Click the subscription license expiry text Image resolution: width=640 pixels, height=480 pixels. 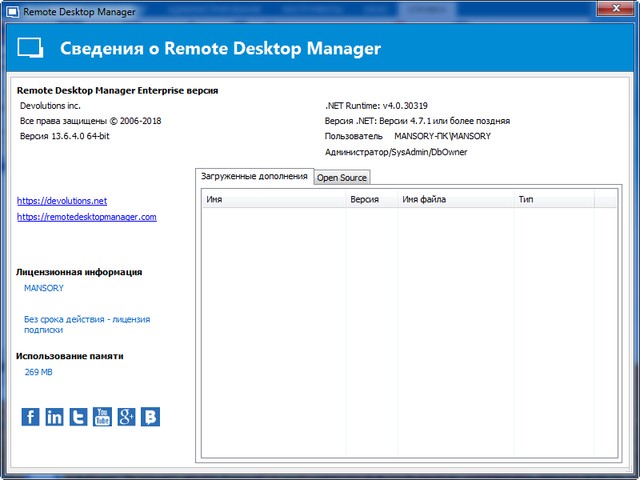(86, 324)
